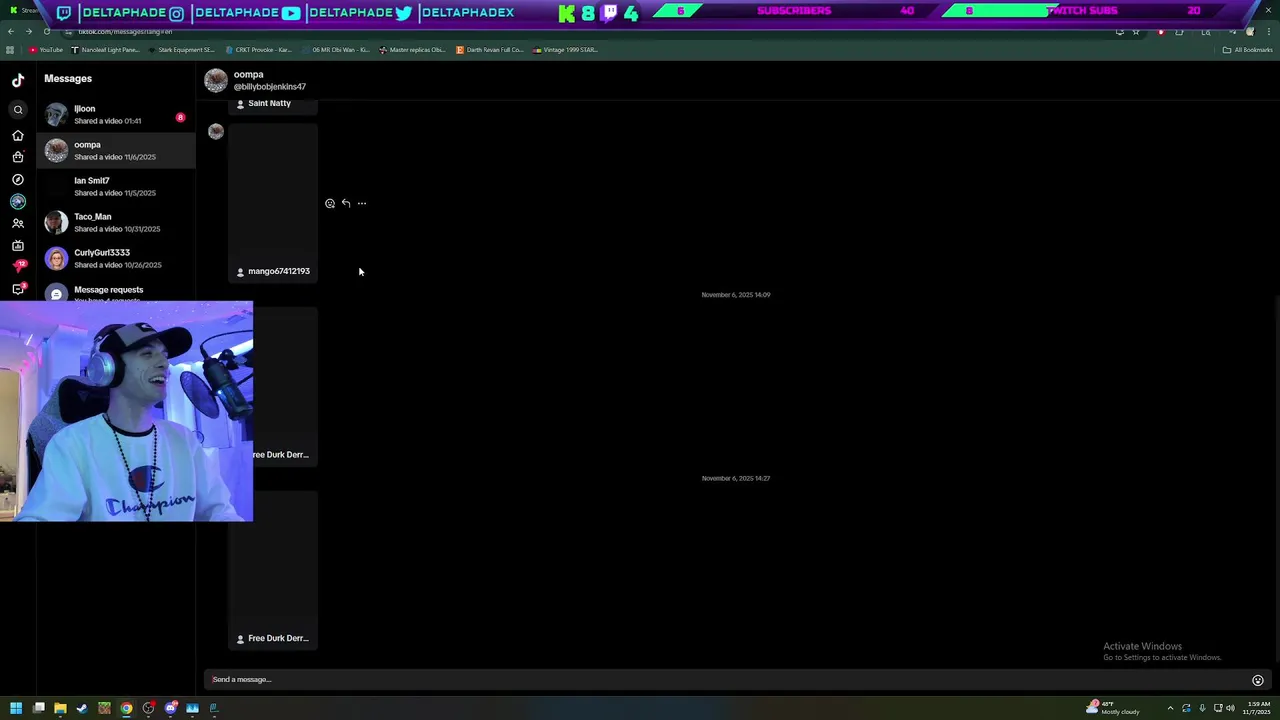The width and height of the screenshot is (1280, 720).
Task: Add reaction to mango67412193 message
Action: pos(330,203)
